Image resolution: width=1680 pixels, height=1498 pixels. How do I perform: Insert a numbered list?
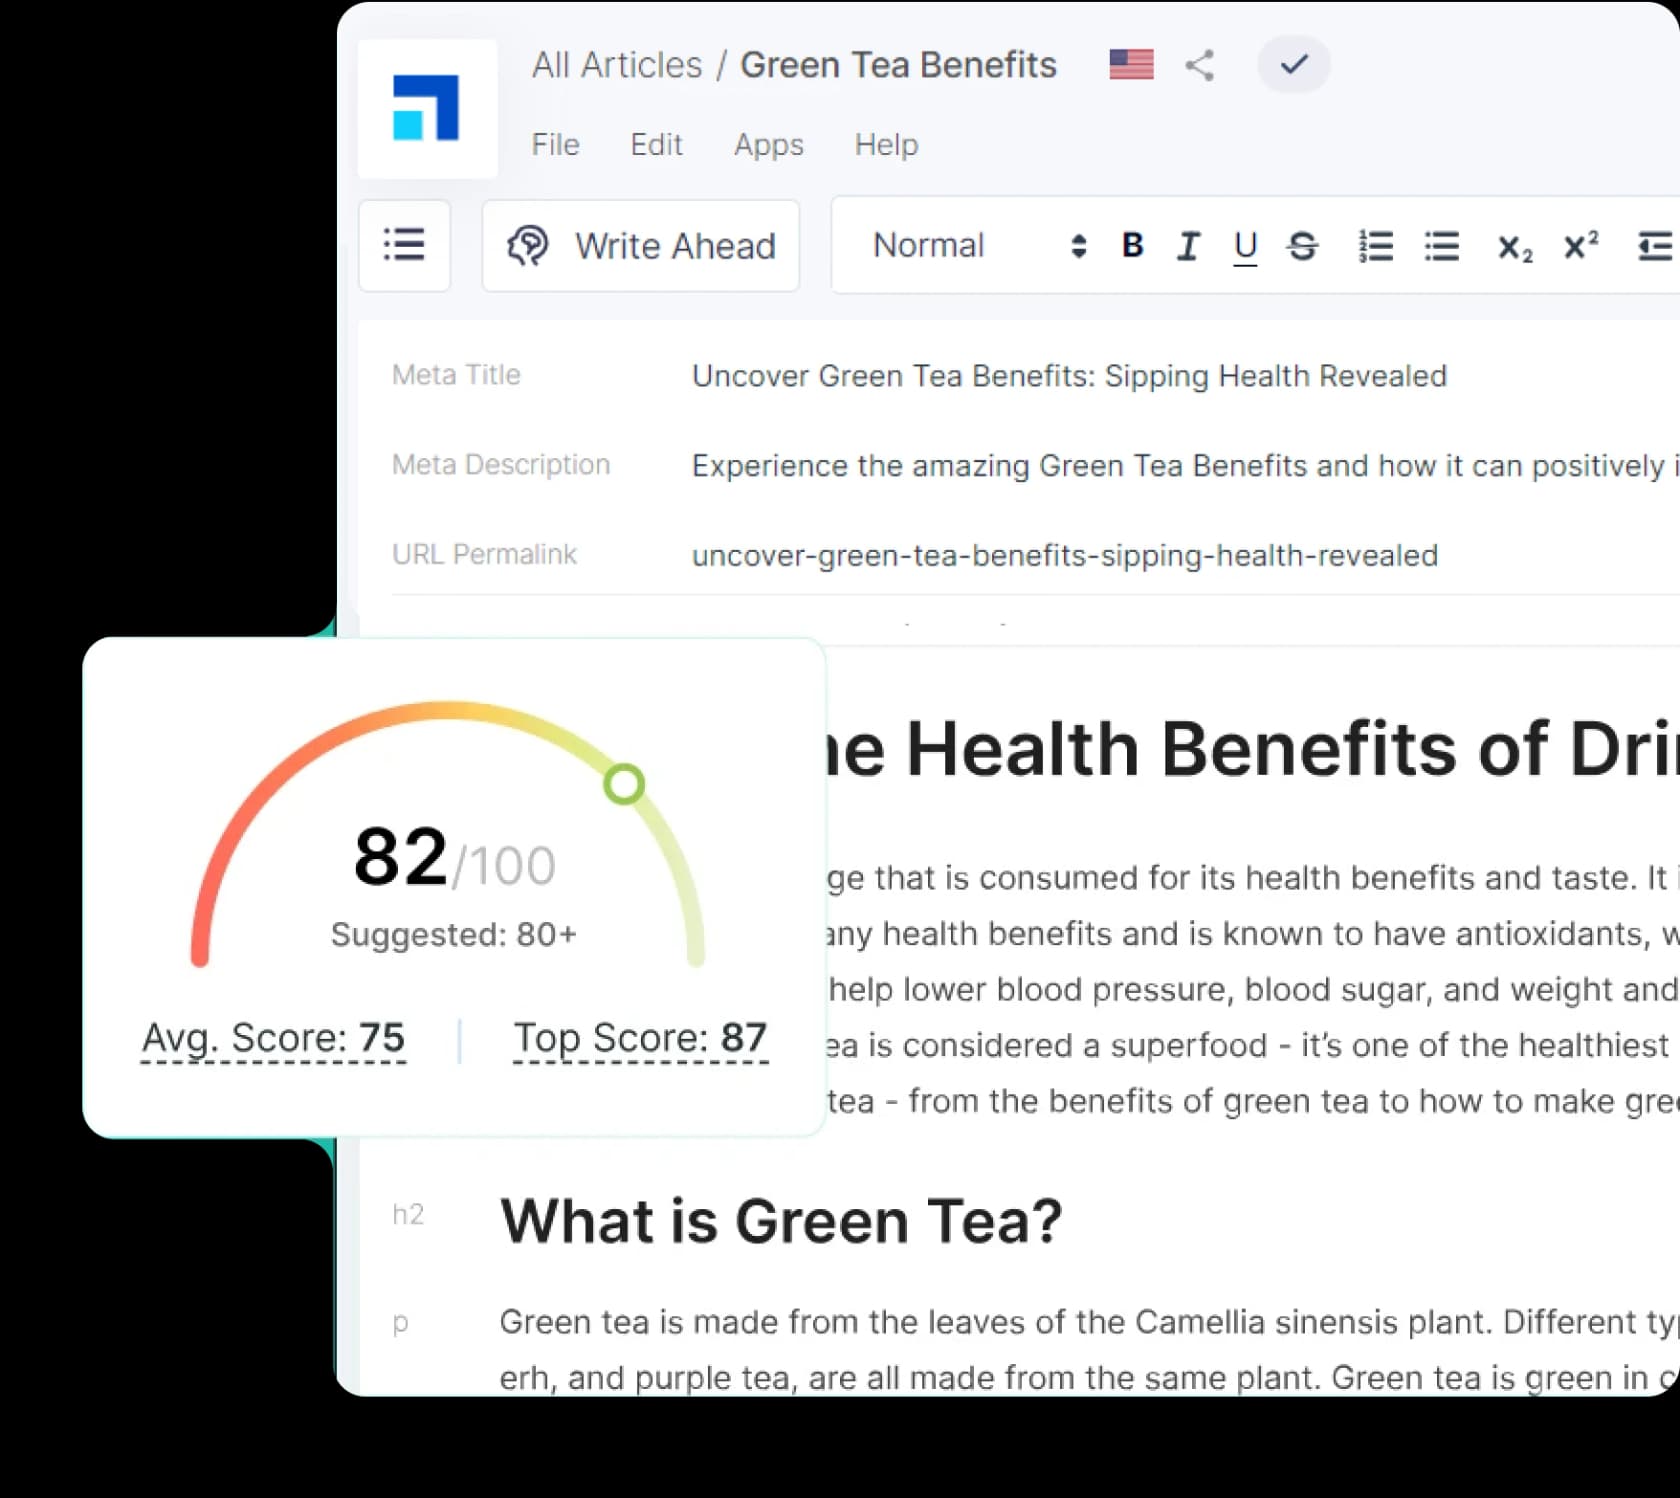(x=1376, y=246)
